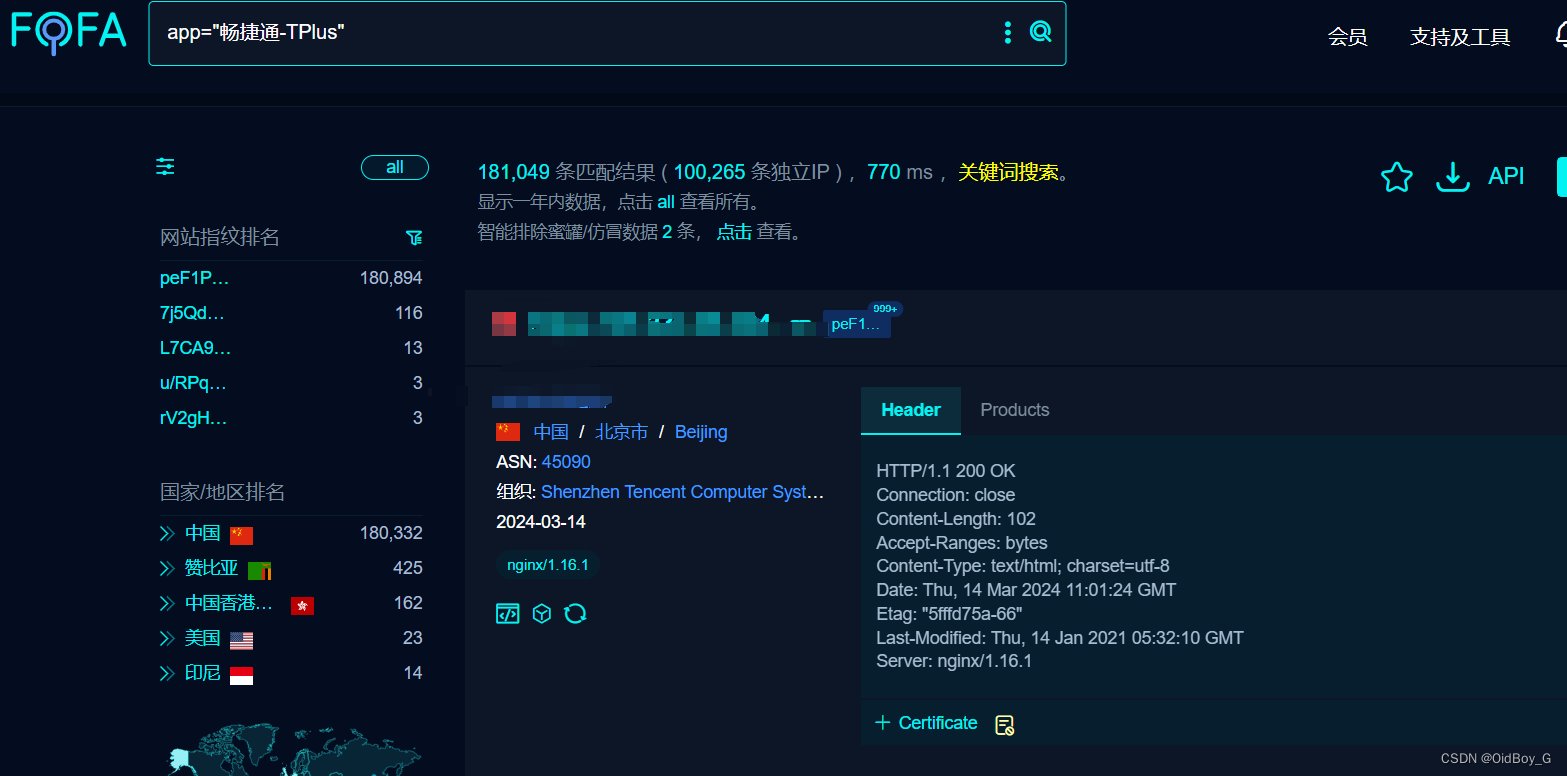Click the download results icon
The height and width of the screenshot is (776, 1567).
click(x=1452, y=177)
